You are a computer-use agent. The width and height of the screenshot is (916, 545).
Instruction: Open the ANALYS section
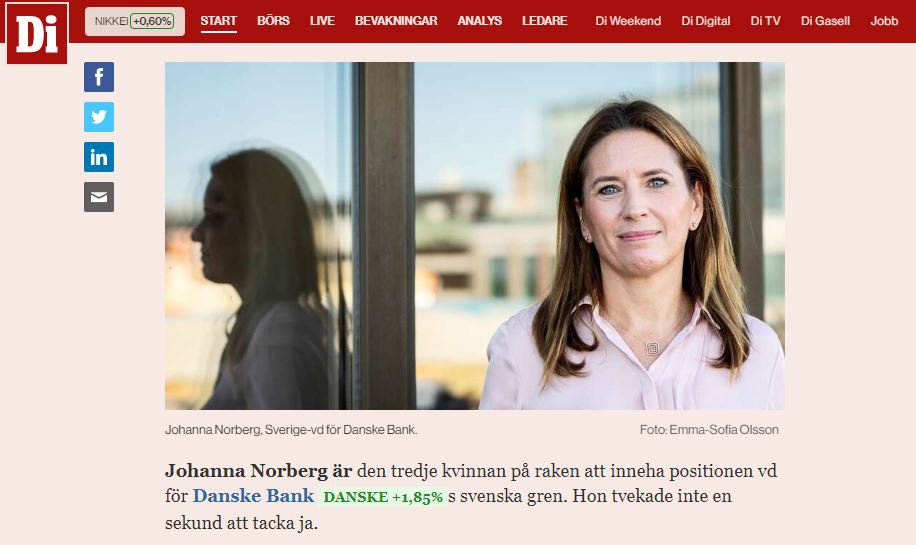pyautogui.click(x=480, y=21)
